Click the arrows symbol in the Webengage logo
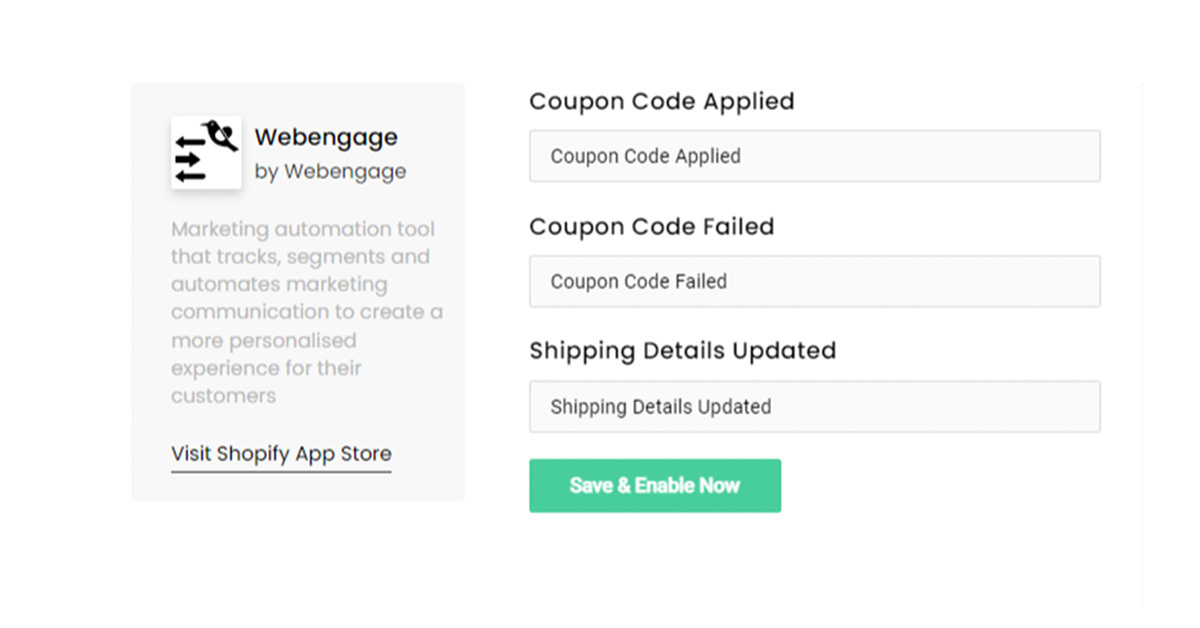 coord(190,160)
